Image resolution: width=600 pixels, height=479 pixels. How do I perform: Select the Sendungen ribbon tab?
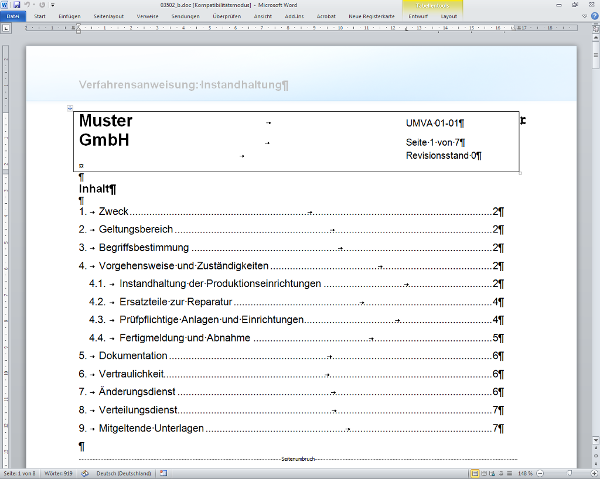[x=184, y=16]
